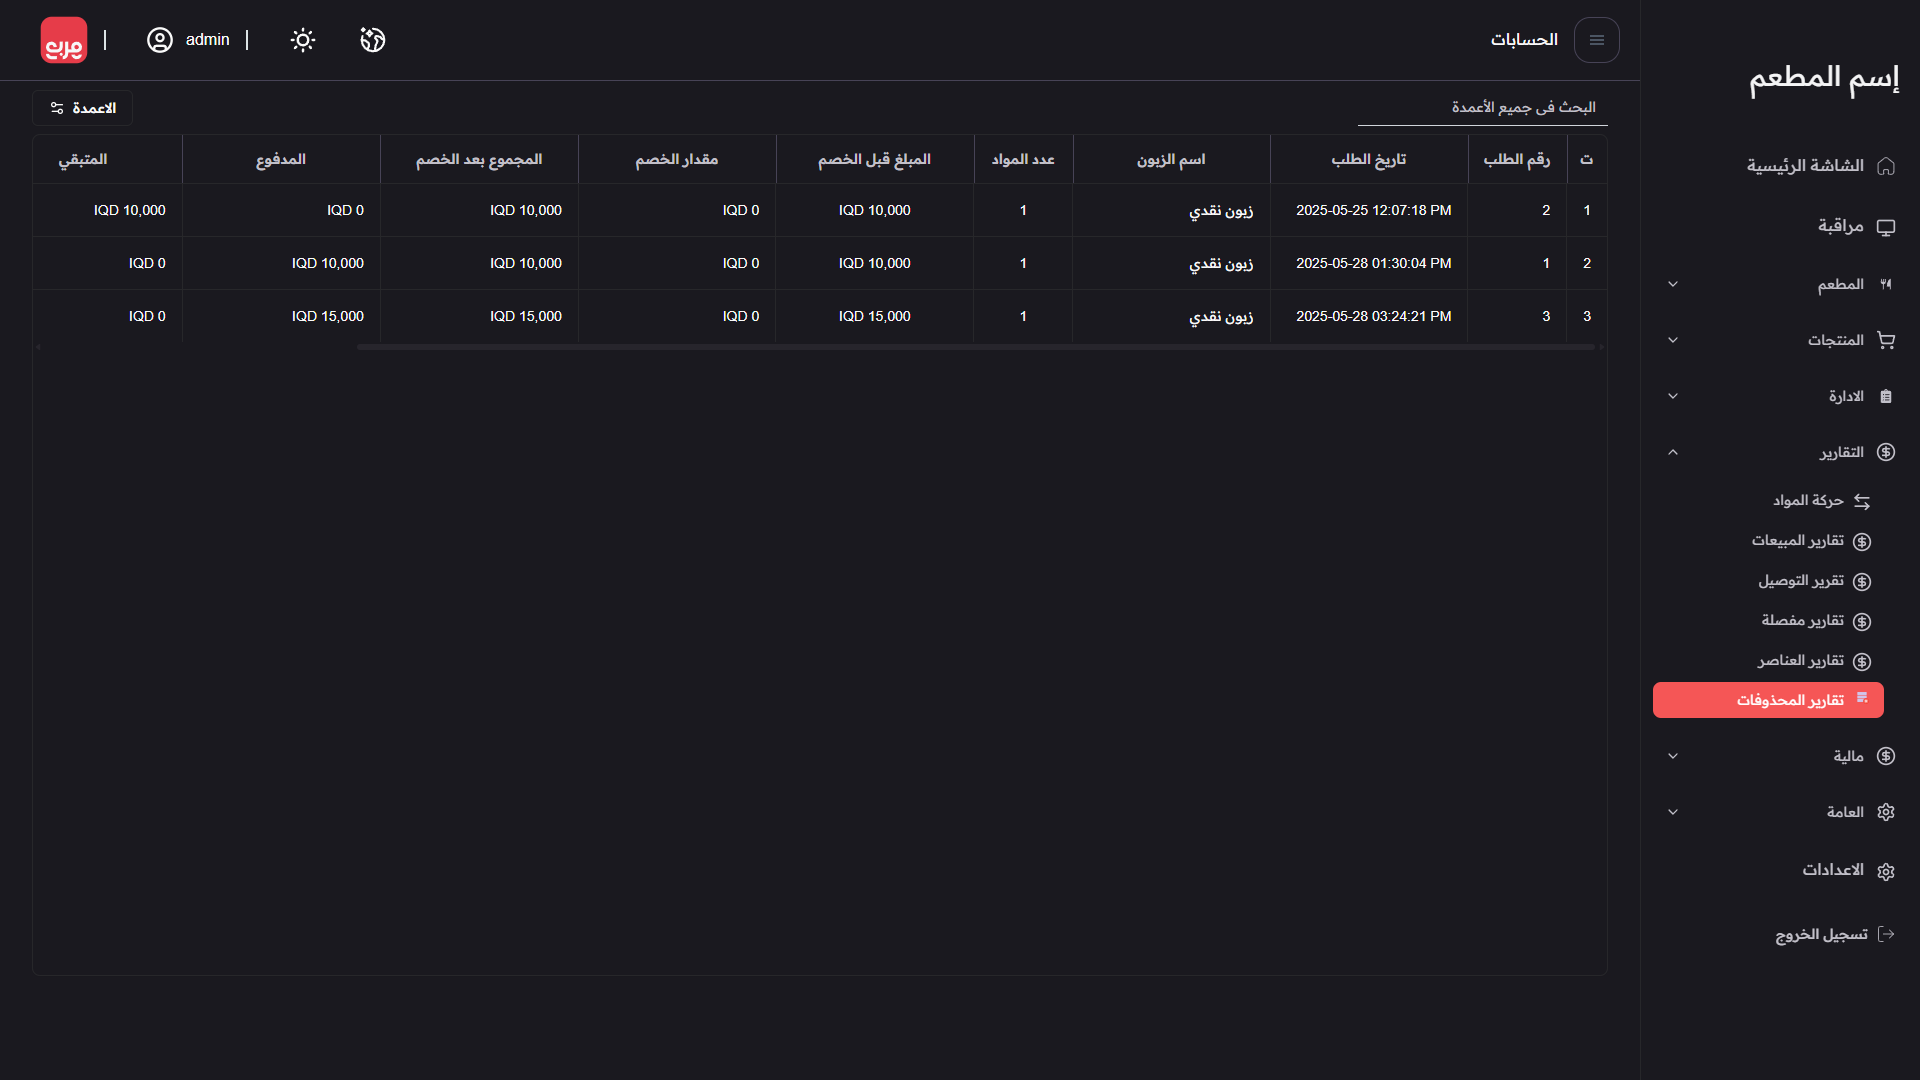Open the admin user profile icon
The image size is (1920, 1080).
[160, 40]
